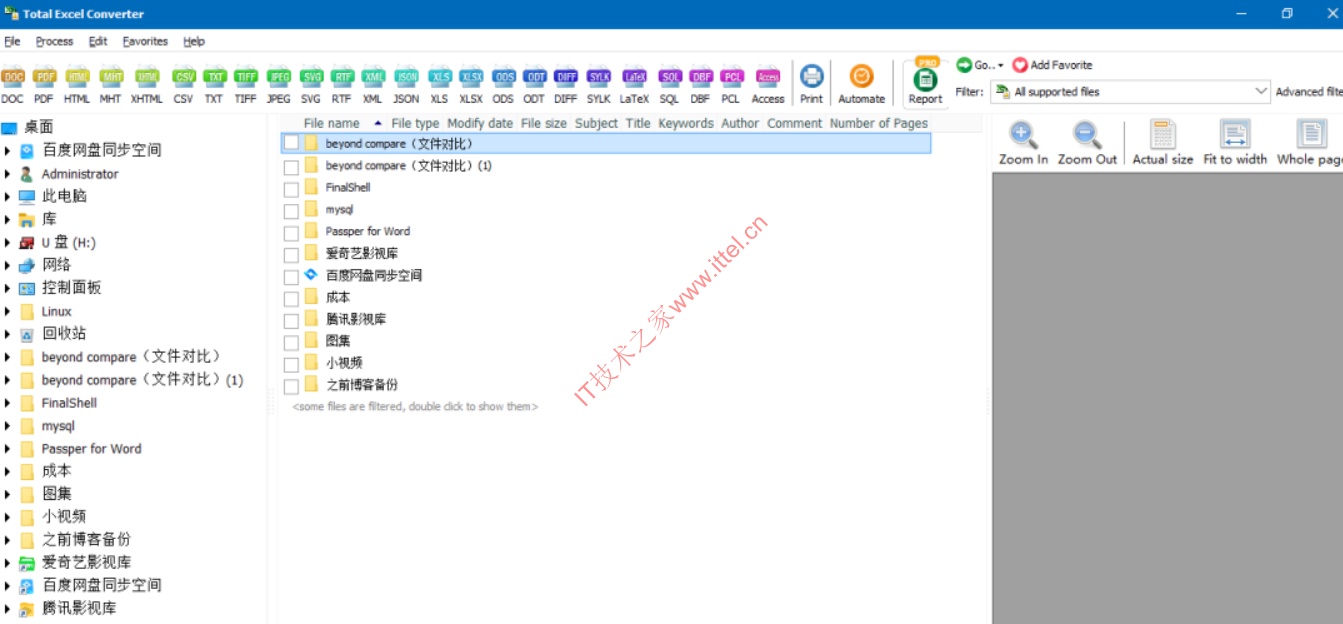Click the Add Favorite button
The width and height of the screenshot is (1343, 624).
click(1052, 65)
